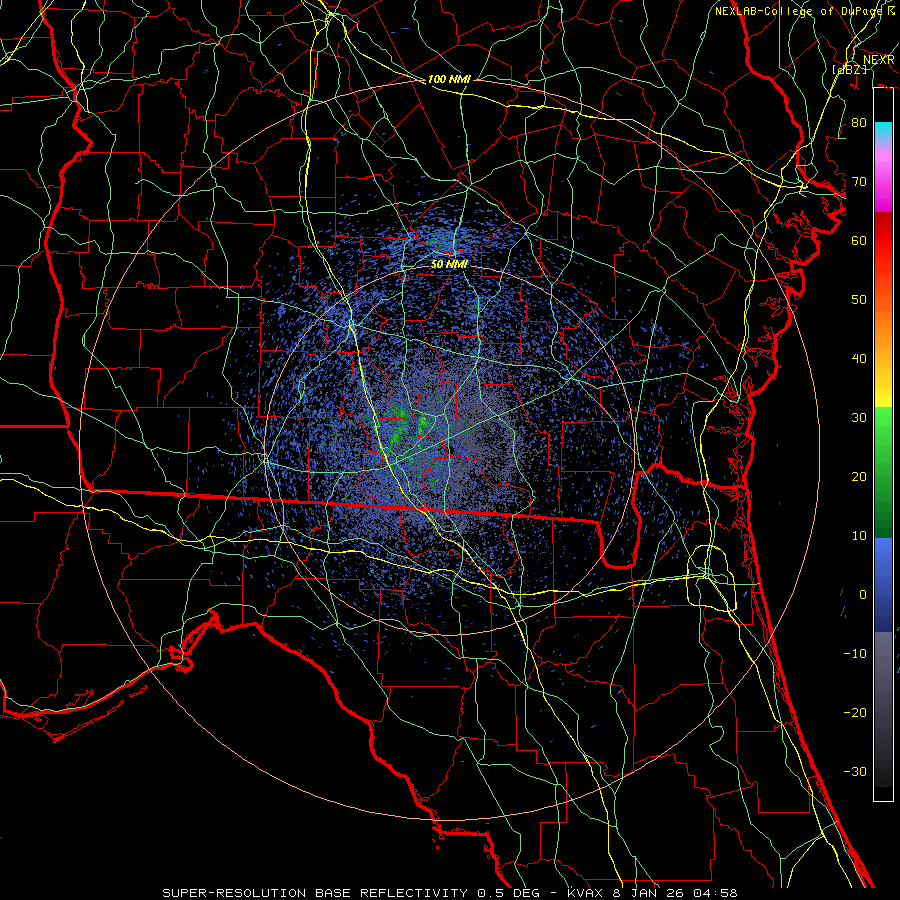Click the 70 value on dBZ scale
This screenshot has height=900, width=900.
click(x=859, y=182)
